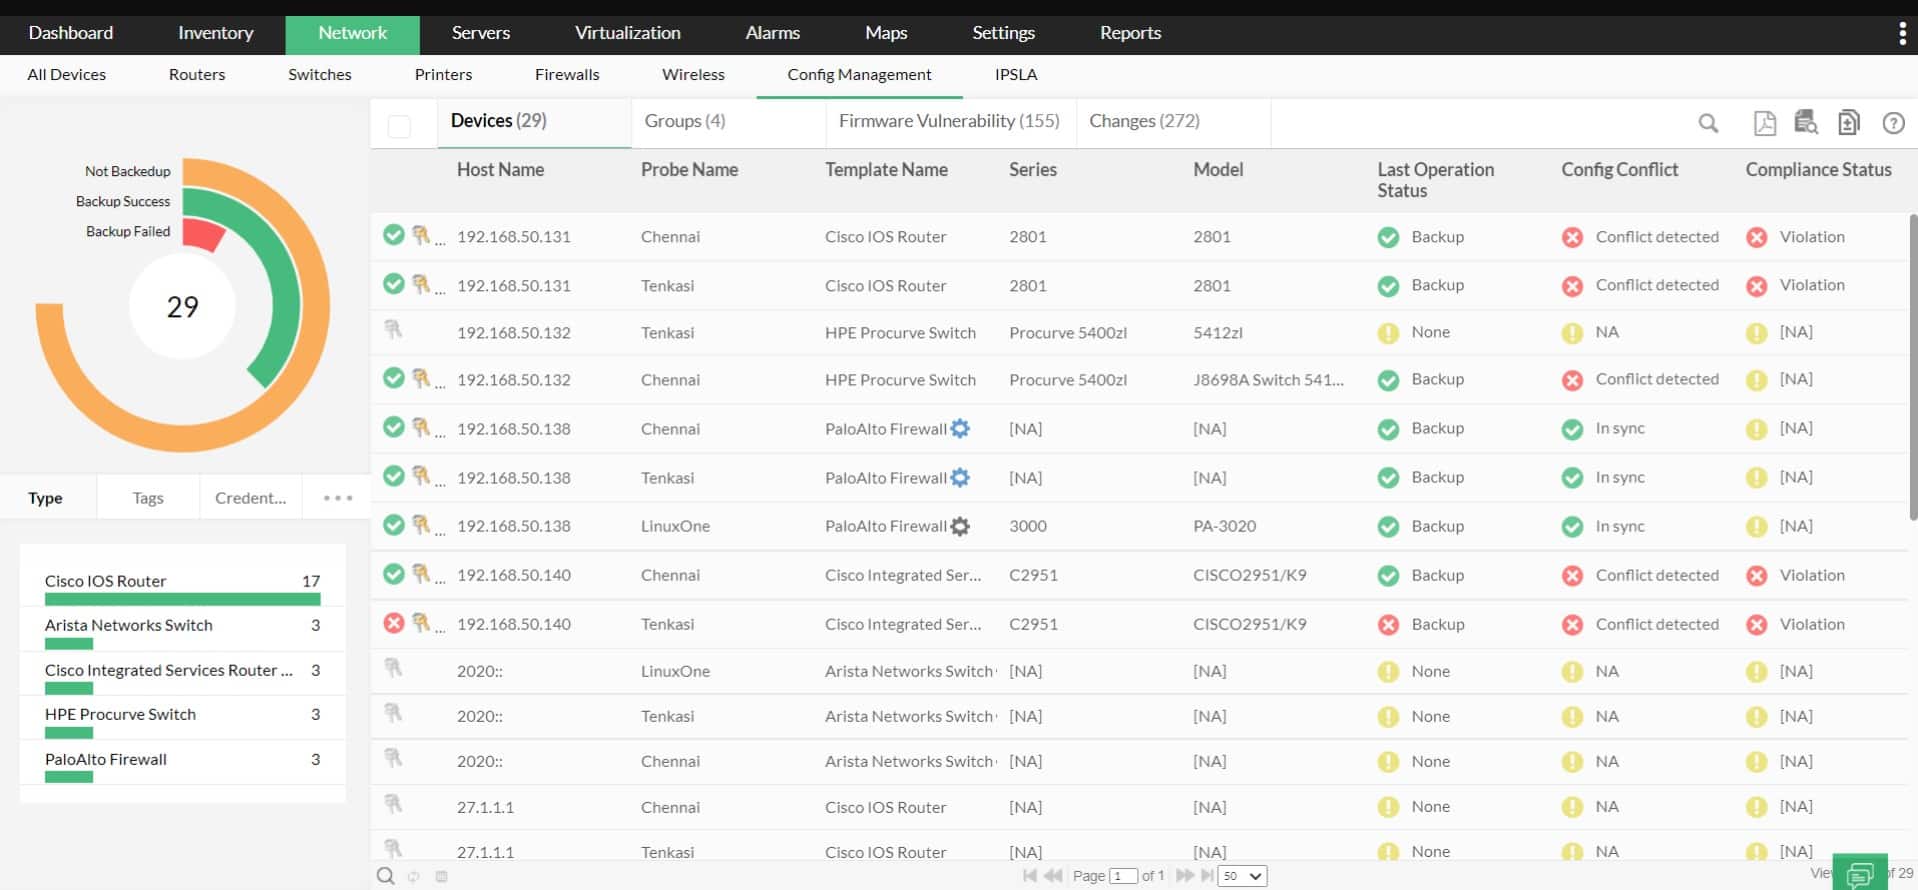This screenshot has height=890, width=1918.
Task: Click the vertical scrollbar of the device table
Action: pyautogui.click(x=1912, y=366)
